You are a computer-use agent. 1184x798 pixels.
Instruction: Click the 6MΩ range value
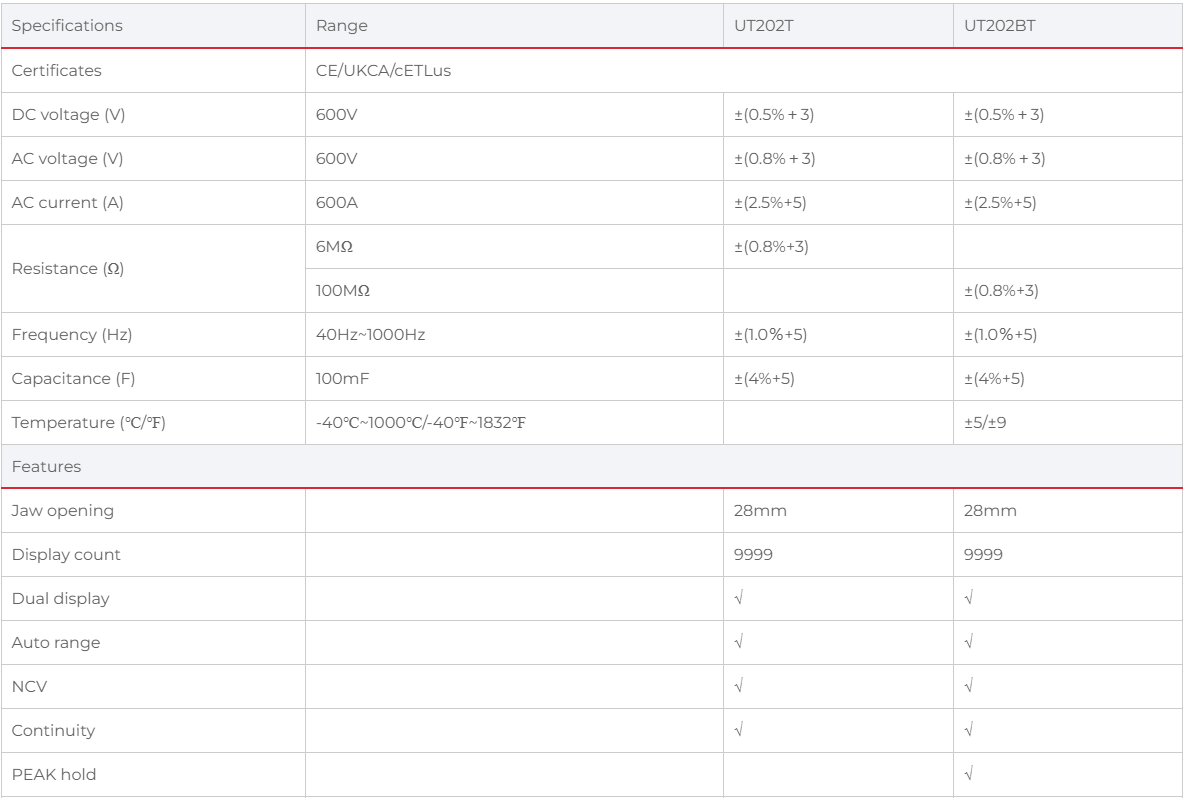(x=334, y=247)
